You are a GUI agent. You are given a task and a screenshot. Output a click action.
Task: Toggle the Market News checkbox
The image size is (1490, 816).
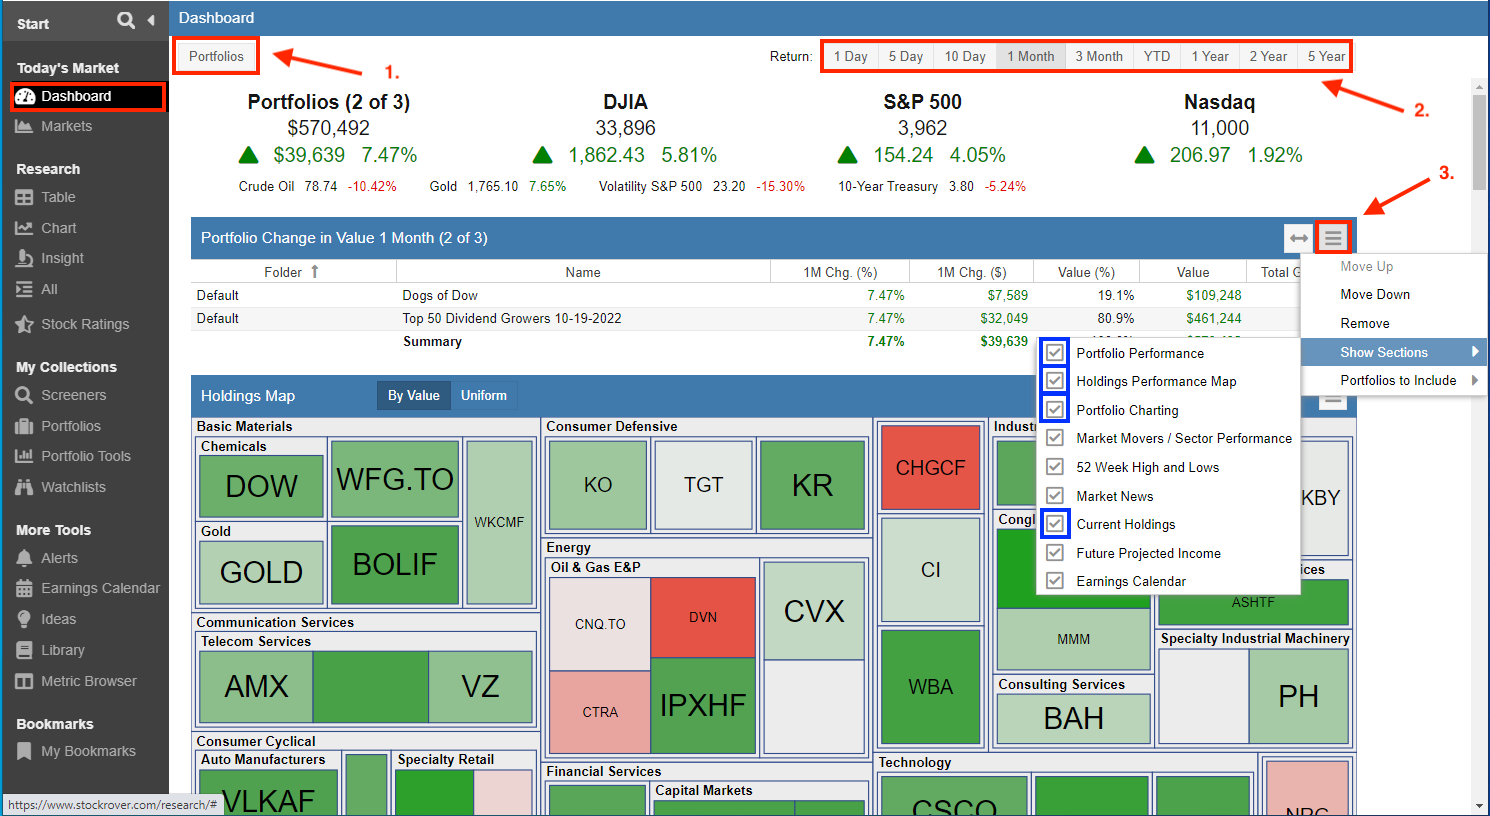point(1054,495)
